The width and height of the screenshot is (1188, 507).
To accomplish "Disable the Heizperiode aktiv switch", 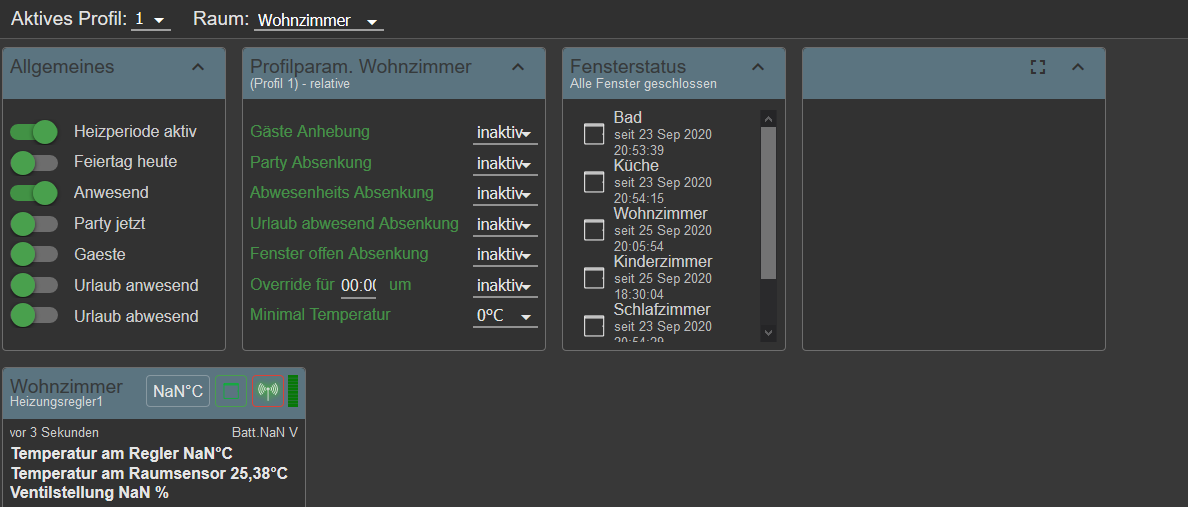I will 35,131.
